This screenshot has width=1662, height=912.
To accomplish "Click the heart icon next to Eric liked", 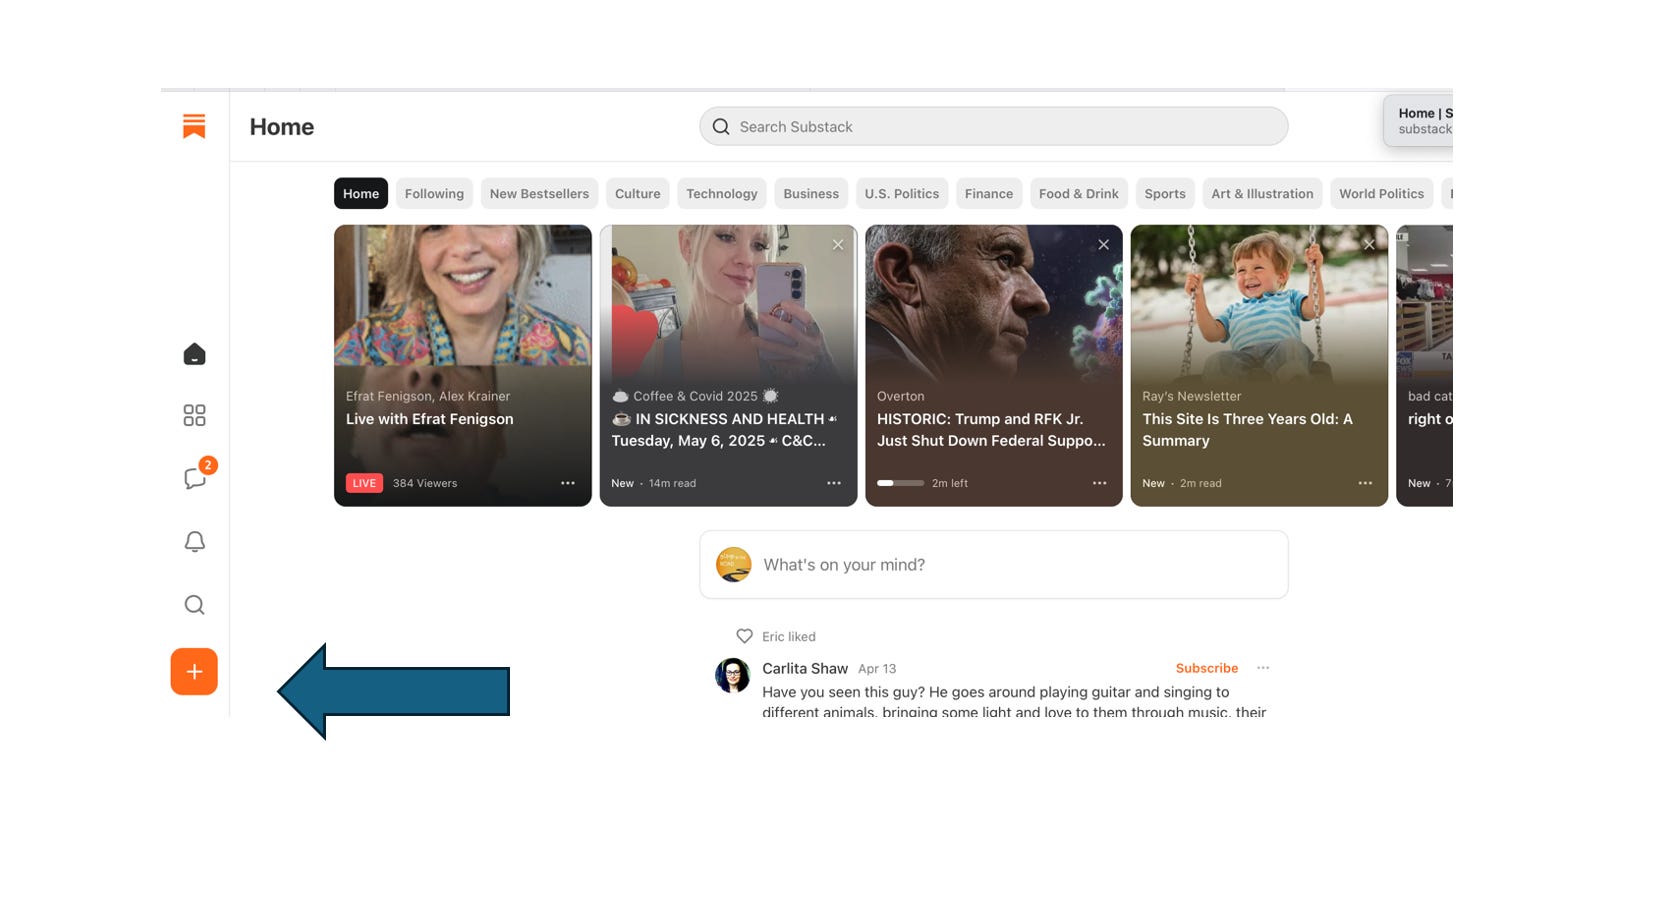I will click(x=744, y=636).
